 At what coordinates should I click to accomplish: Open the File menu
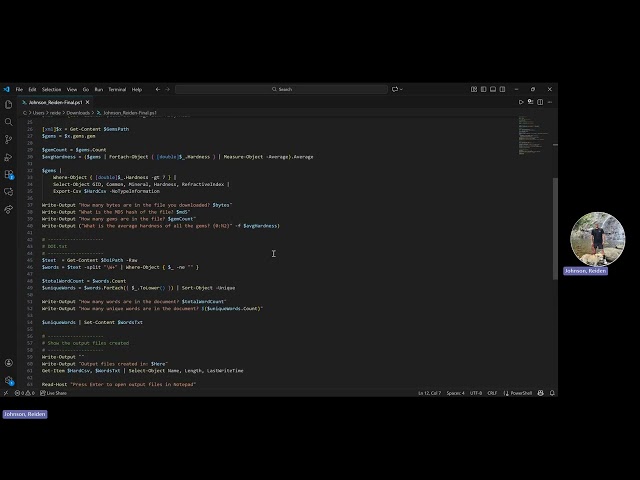click(19, 89)
